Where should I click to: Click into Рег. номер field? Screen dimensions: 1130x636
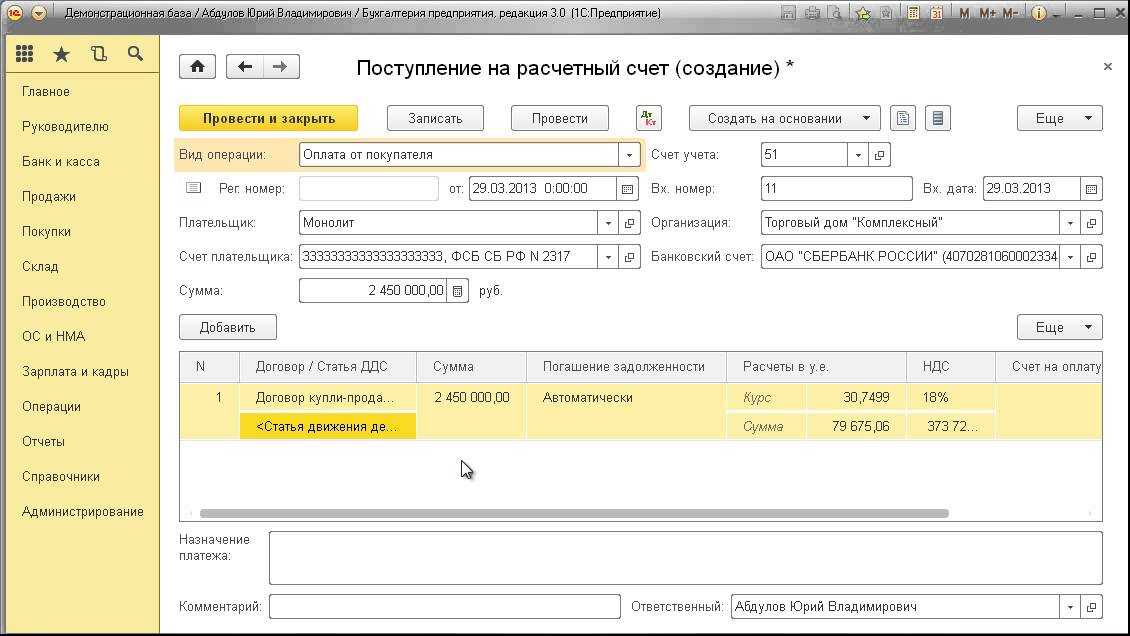click(x=368, y=189)
